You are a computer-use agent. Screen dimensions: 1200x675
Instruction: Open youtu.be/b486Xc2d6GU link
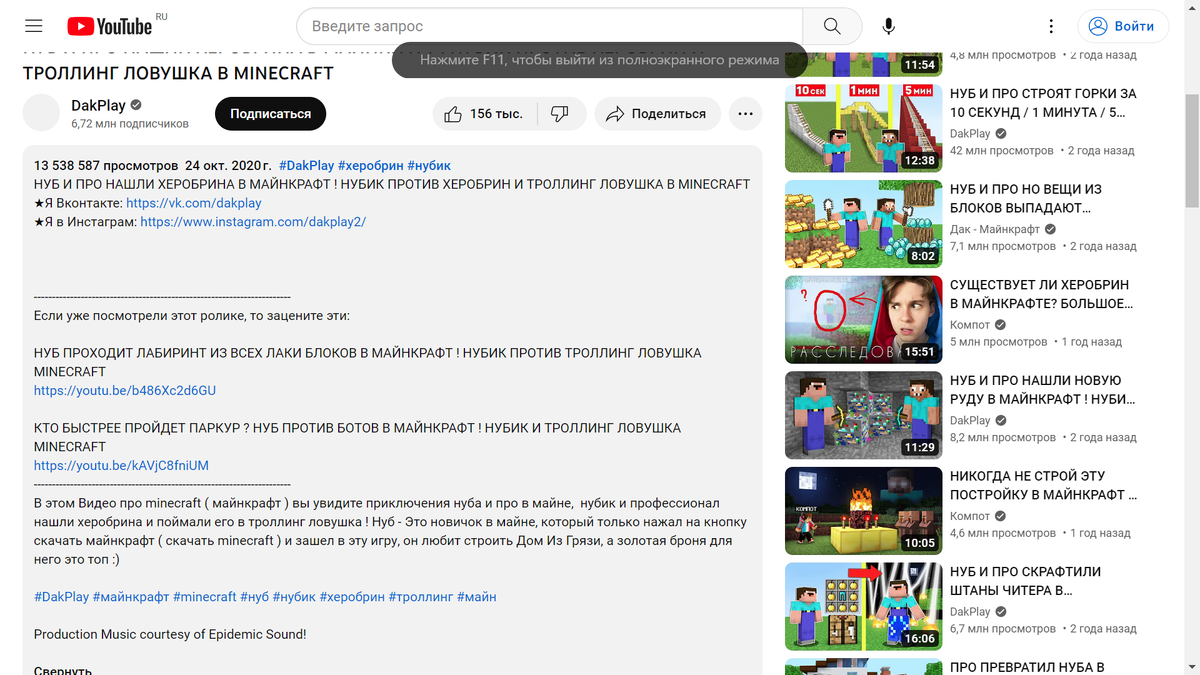pyautogui.click(x=125, y=391)
